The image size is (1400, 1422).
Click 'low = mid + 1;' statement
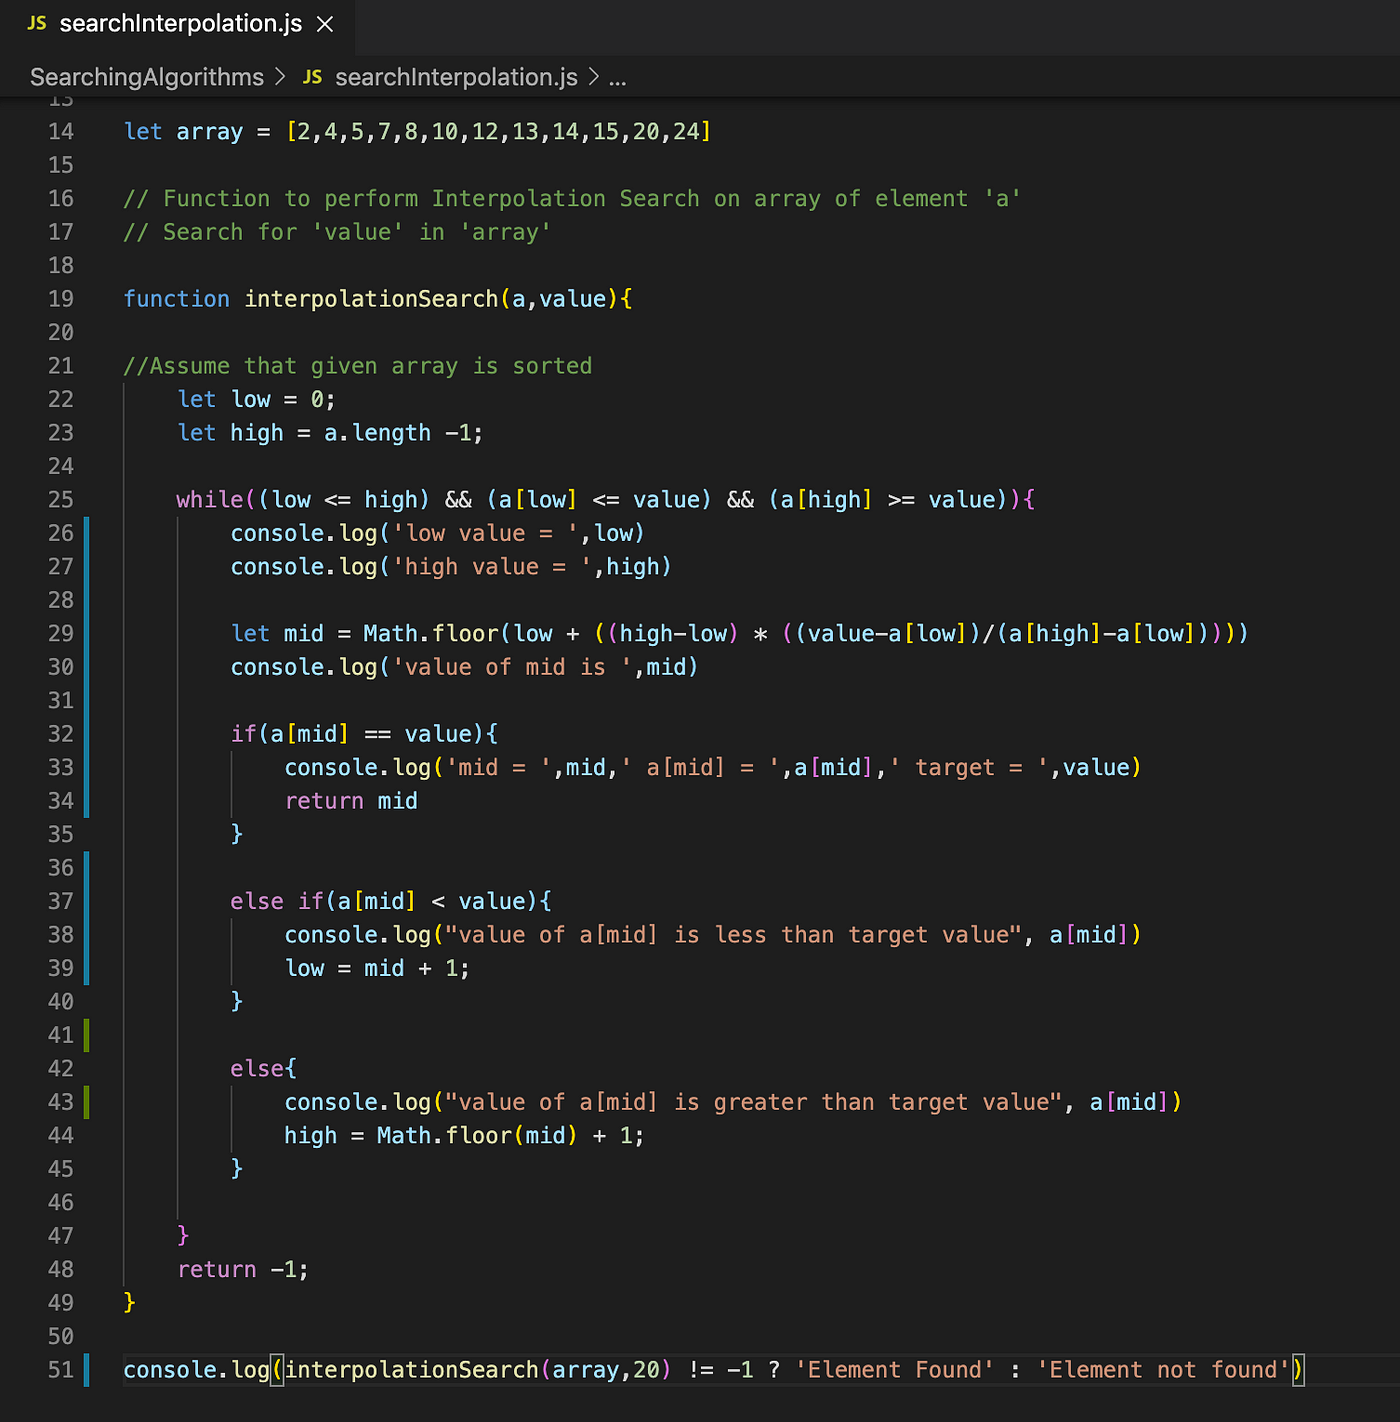[x=377, y=969]
